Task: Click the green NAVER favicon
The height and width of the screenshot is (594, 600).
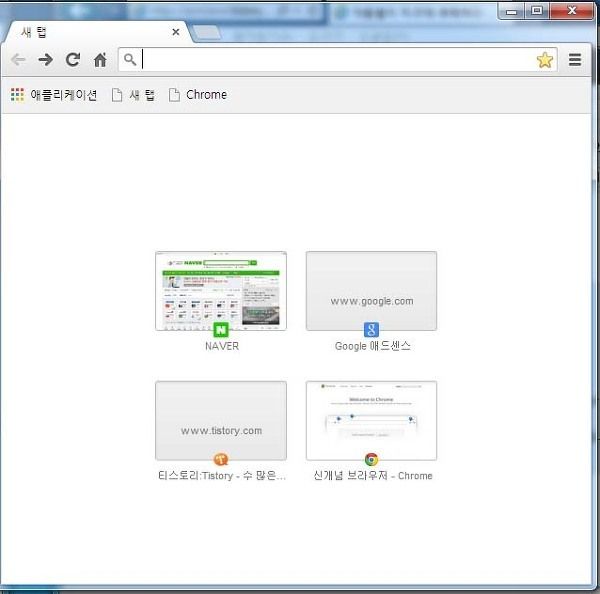Action: pyautogui.click(x=221, y=330)
